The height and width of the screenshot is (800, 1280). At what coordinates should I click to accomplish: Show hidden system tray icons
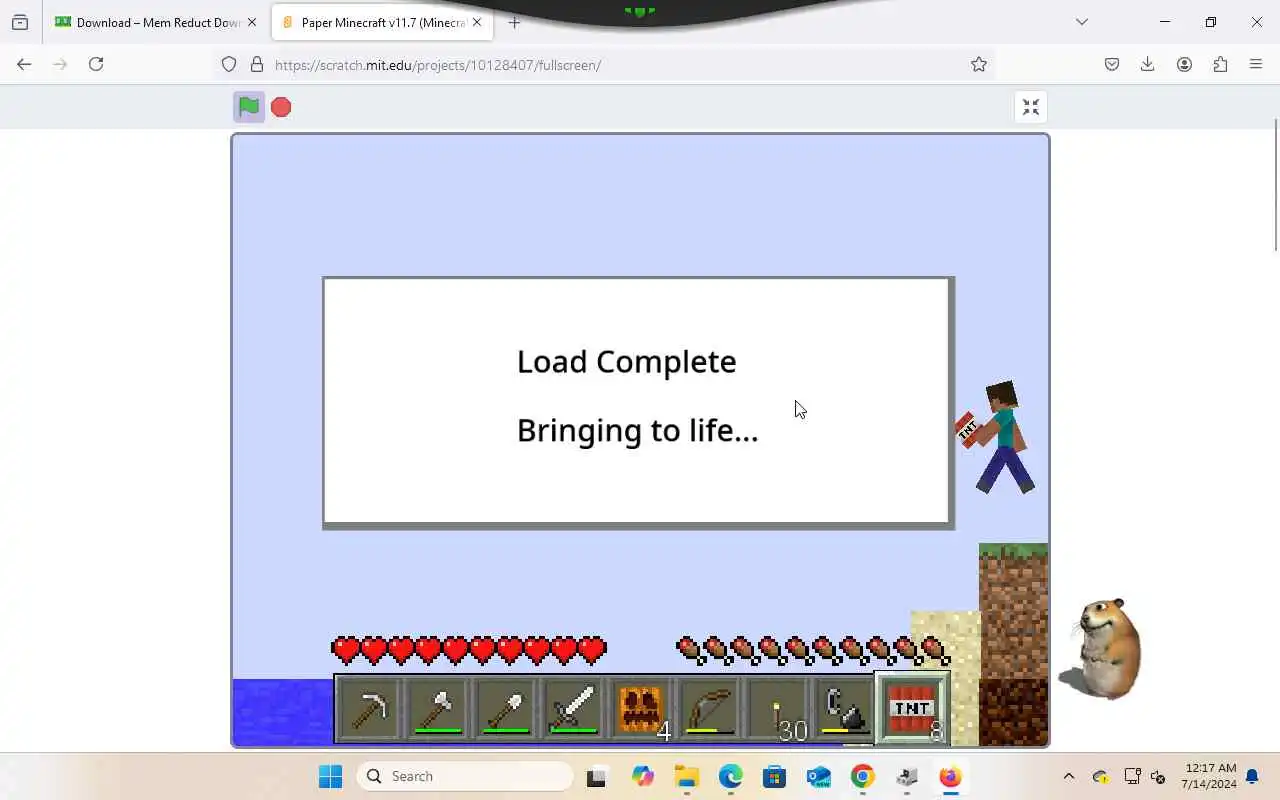[x=1068, y=776]
